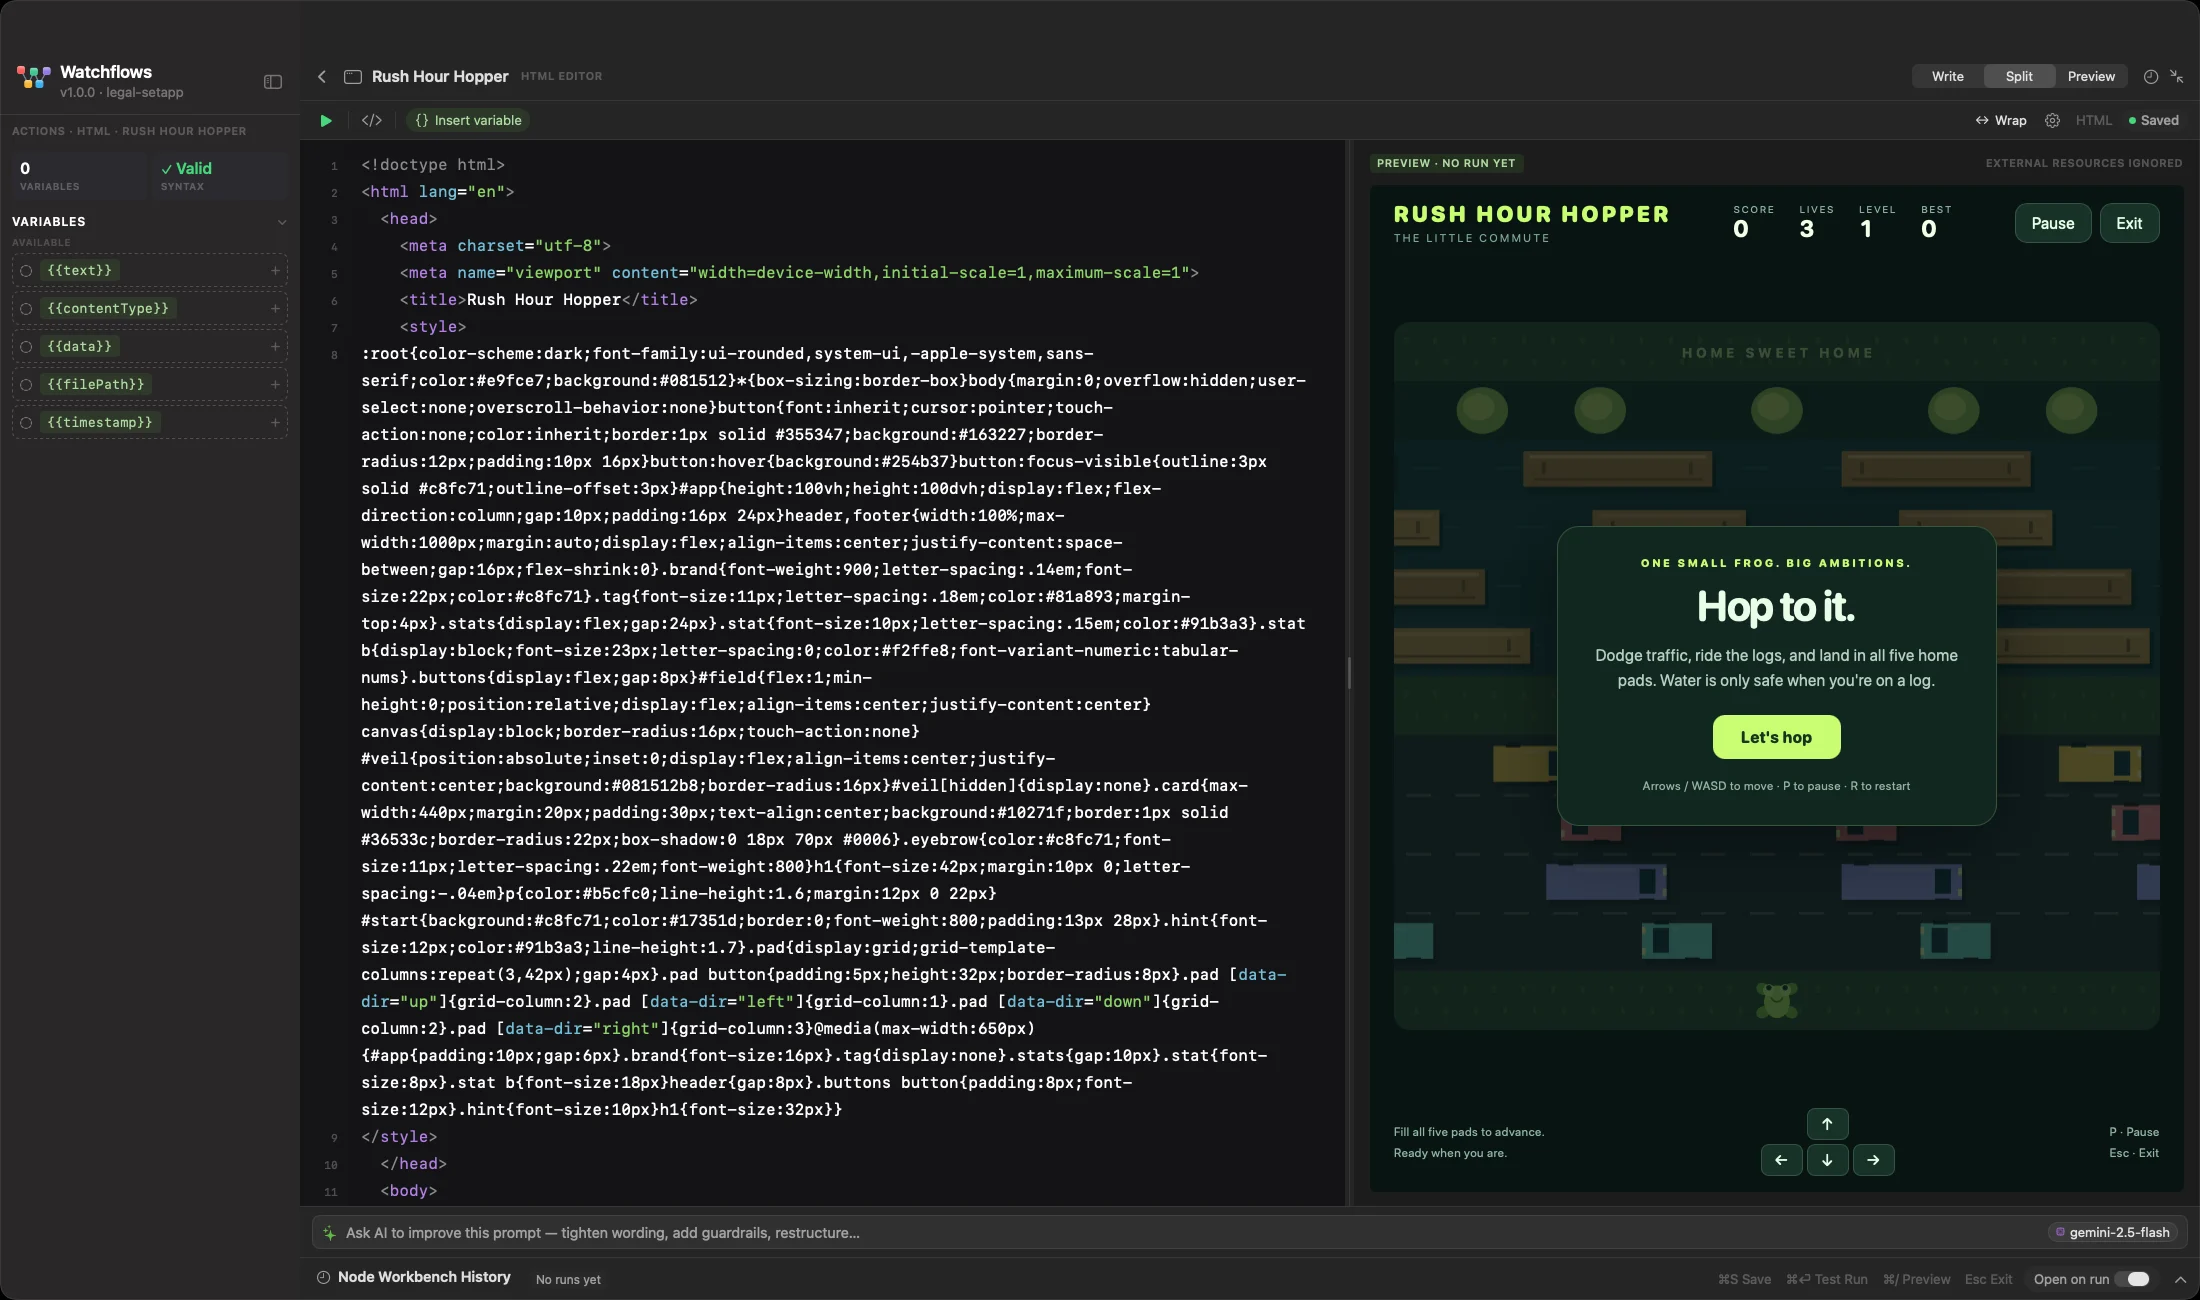Add {{data}} variable with plus icon
This screenshot has width=2200, height=1300.
(x=275, y=346)
